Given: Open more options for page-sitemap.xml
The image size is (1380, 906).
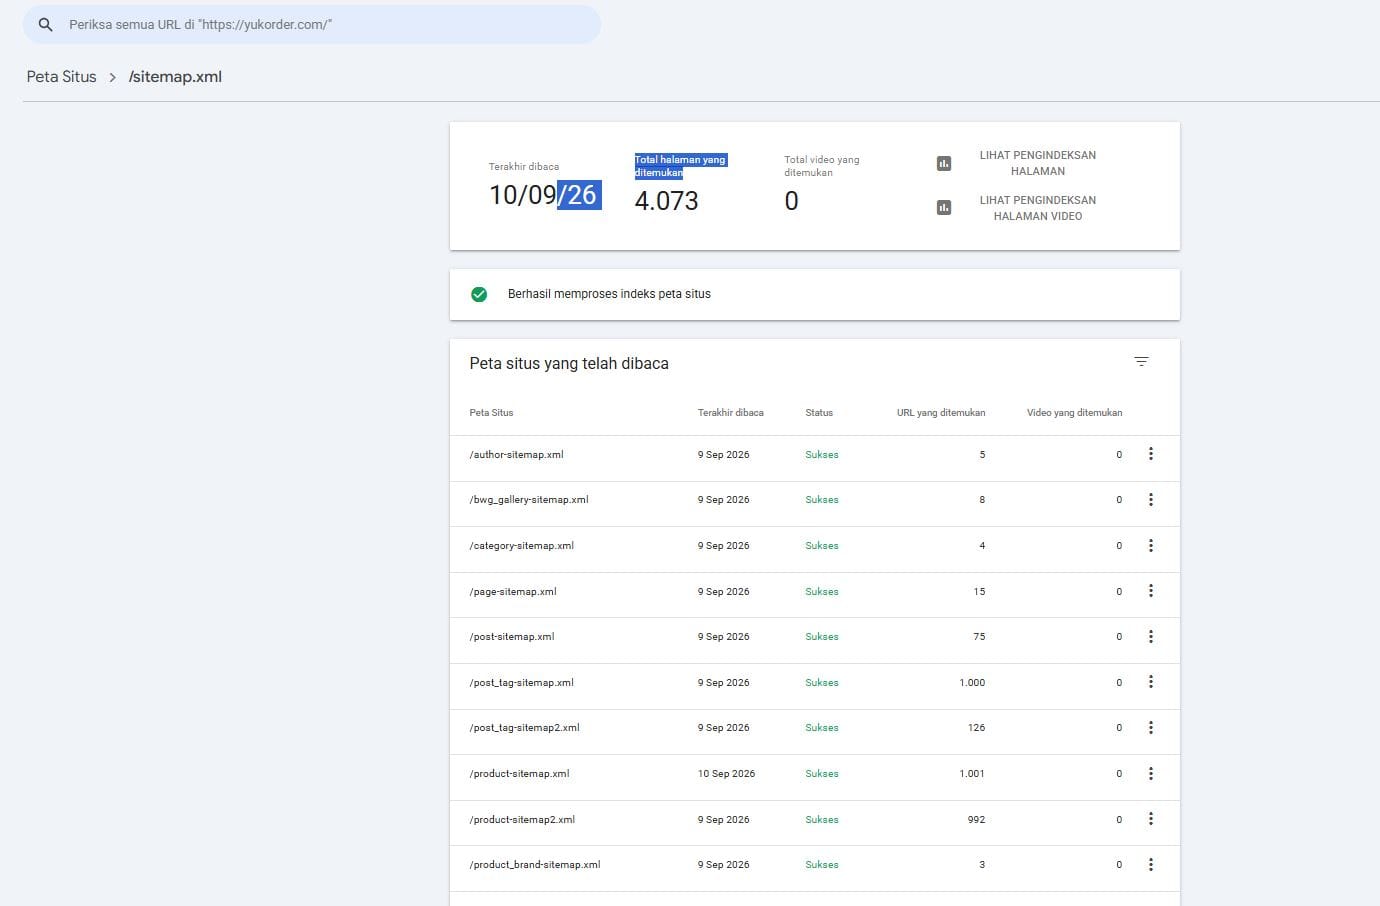Looking at the screenshot, I should click(x=1151, y=591).
